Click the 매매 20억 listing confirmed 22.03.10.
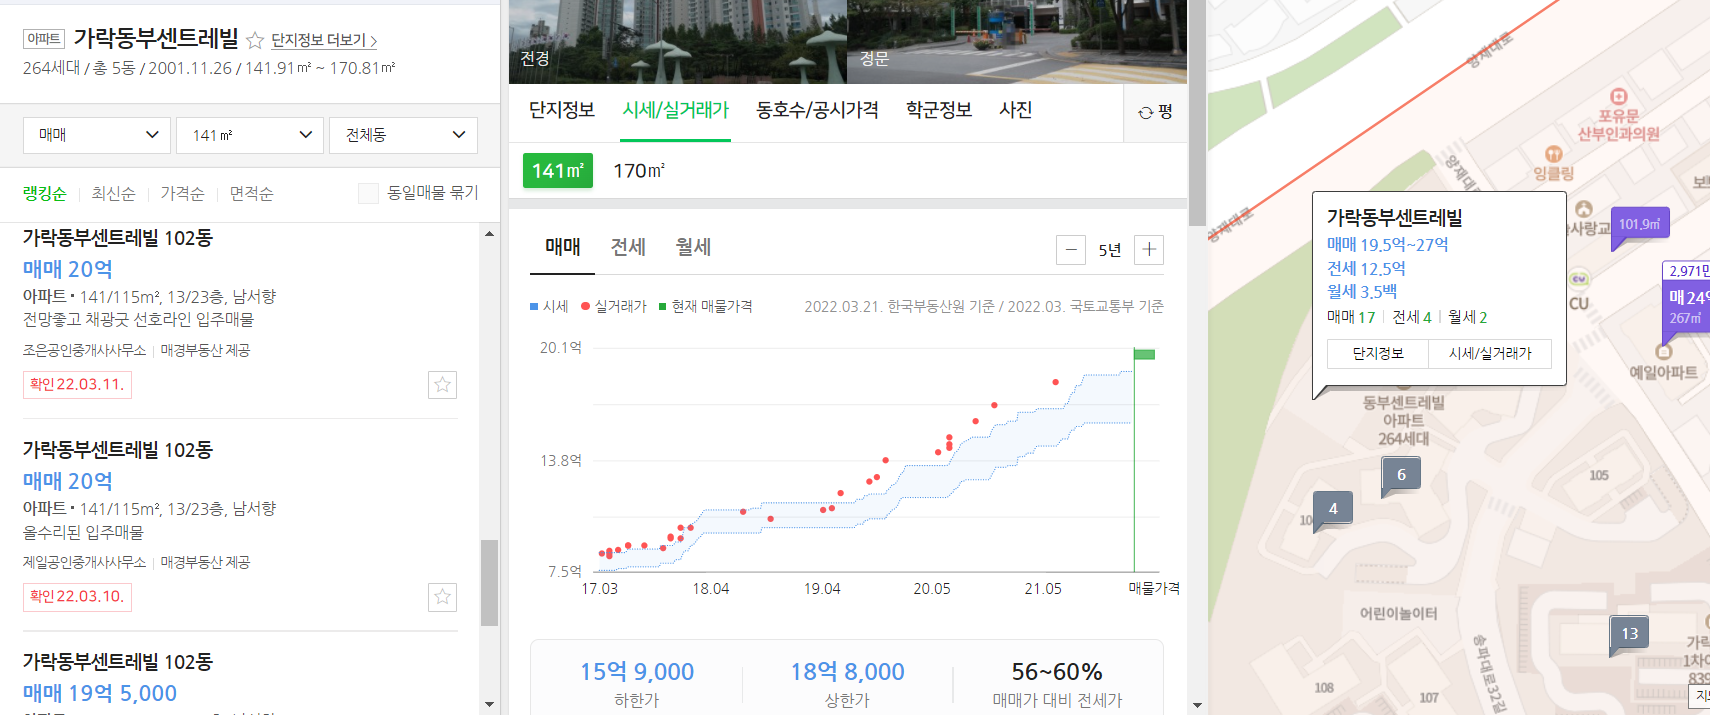This screenshot has height=715, width=1710. click(240, 524)
